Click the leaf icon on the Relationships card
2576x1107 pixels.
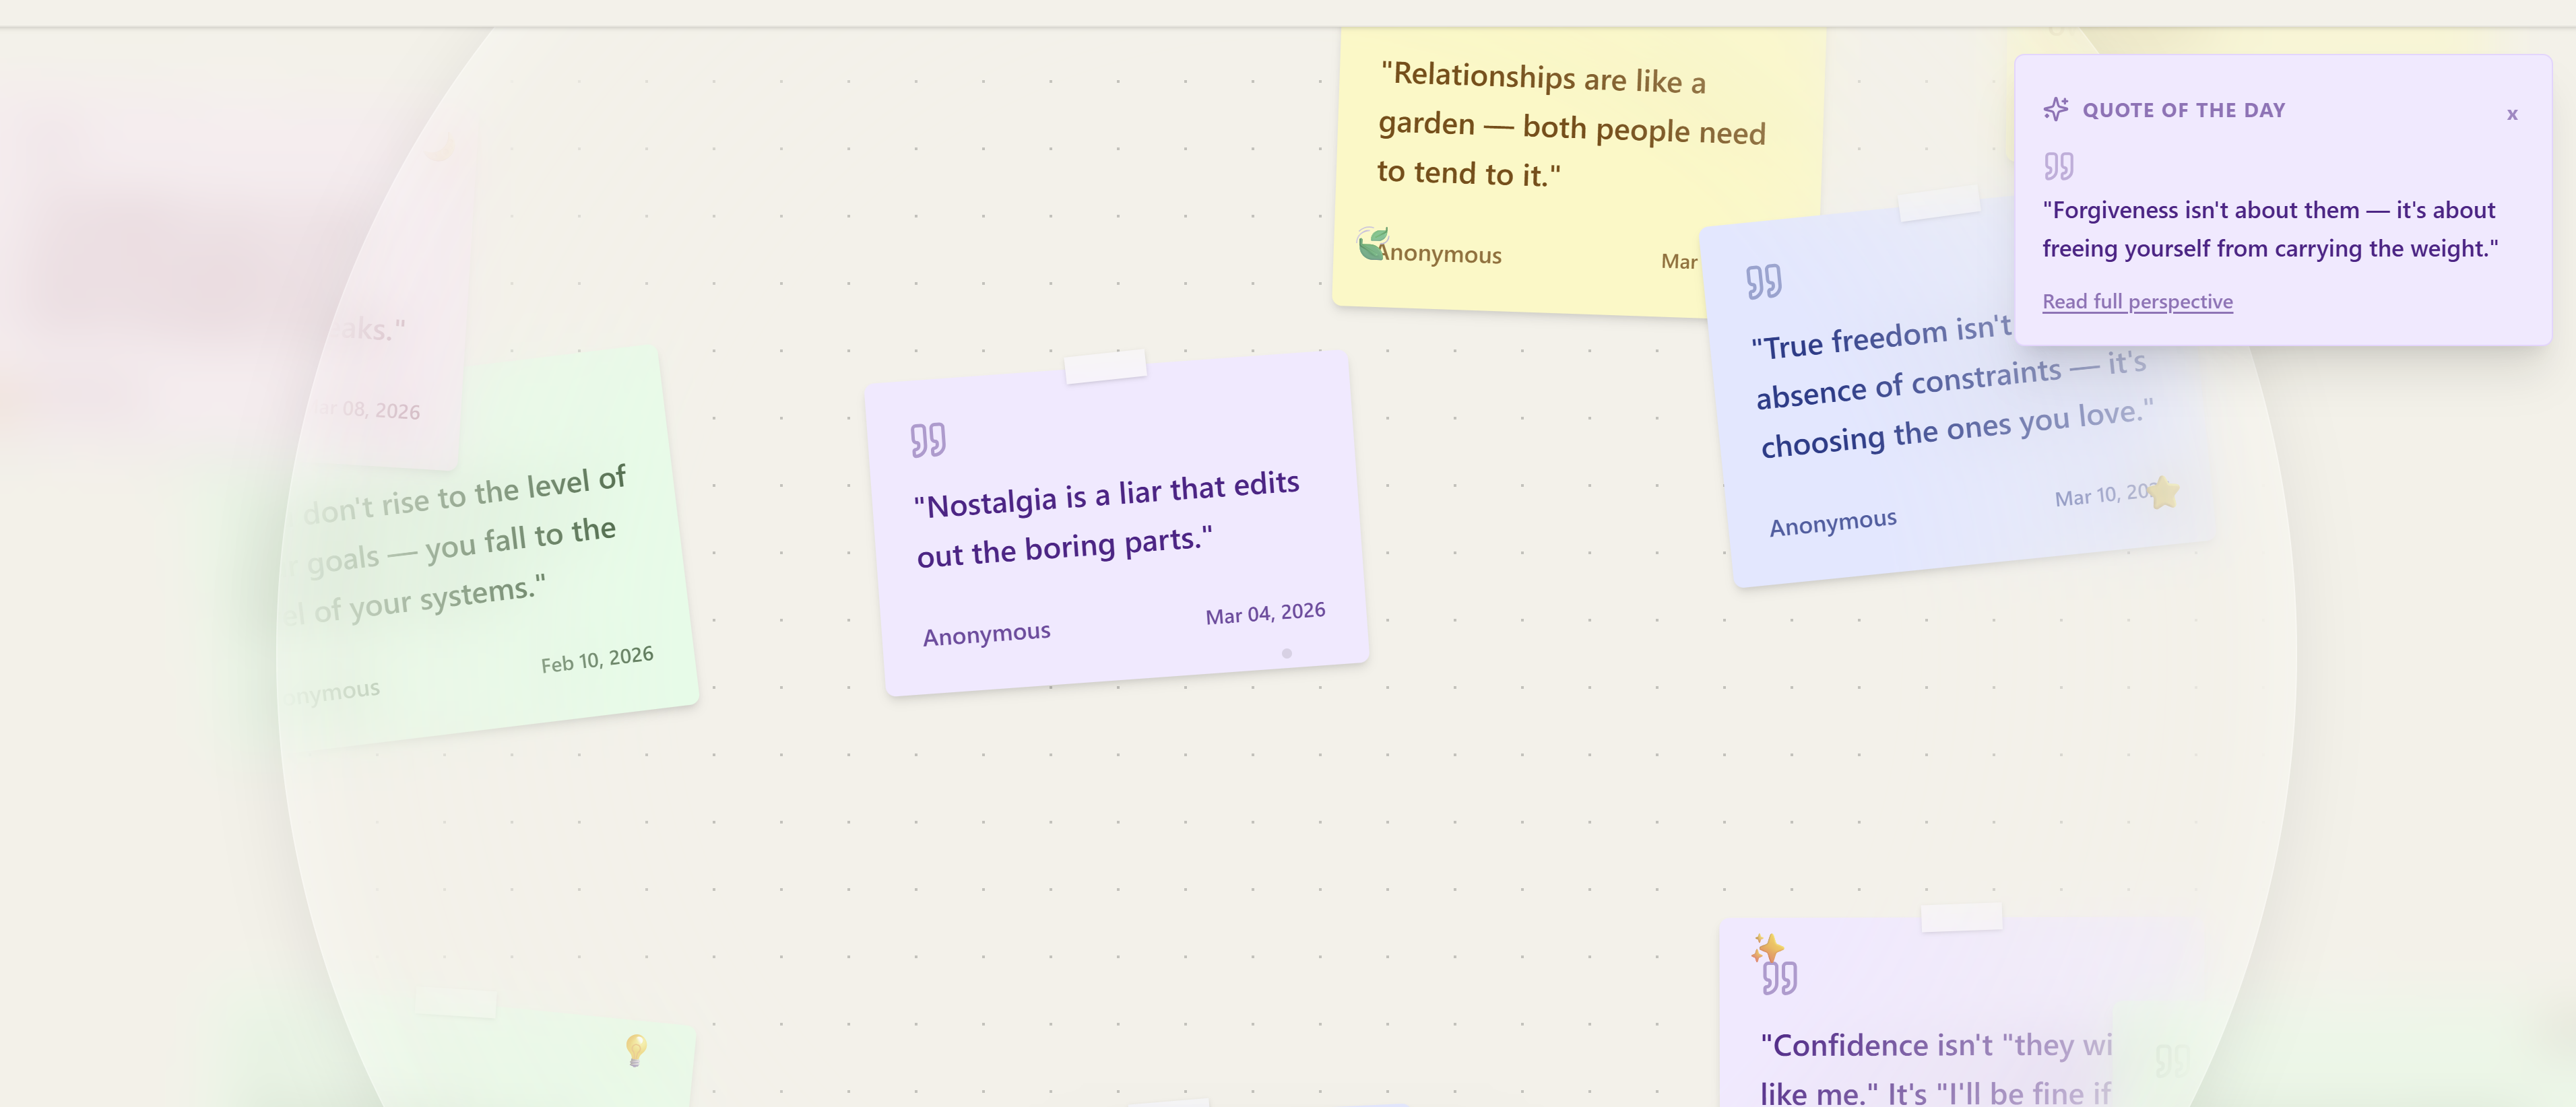(1371, 243)
